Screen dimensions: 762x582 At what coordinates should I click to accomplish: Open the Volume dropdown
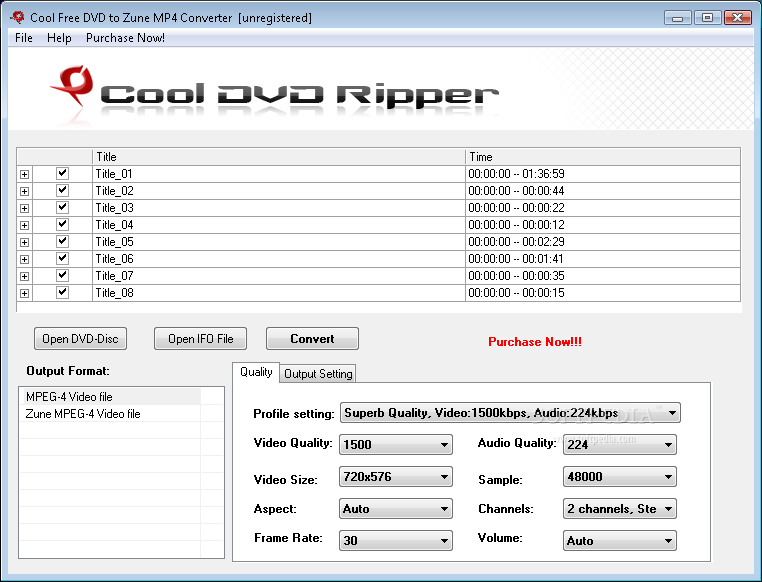click(x=620, y=541)
